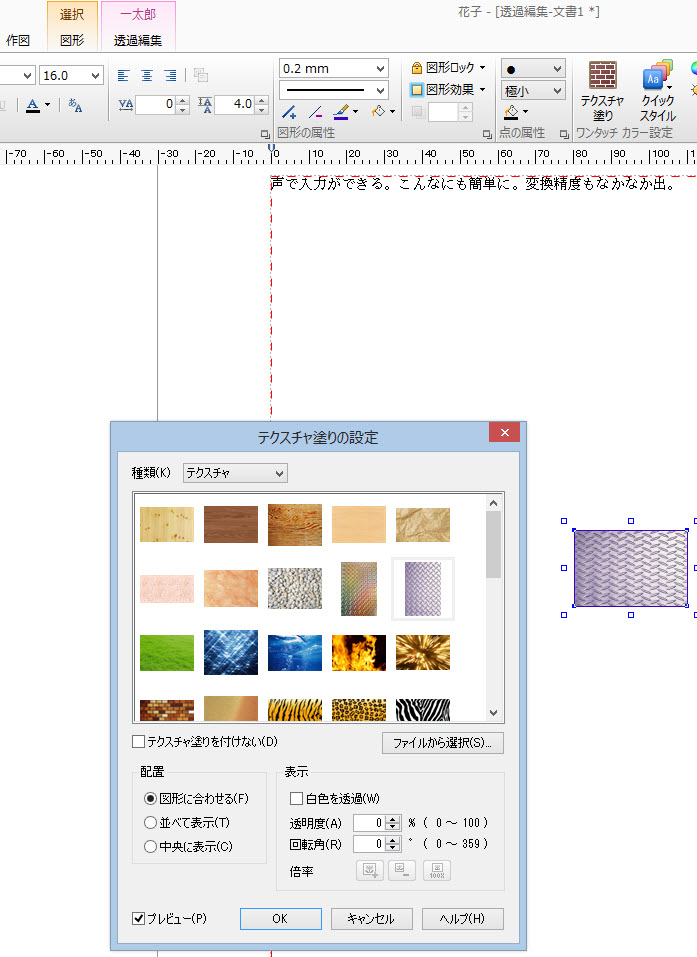
Task: Click the zoom-in 倍率 button
Action: pos(370,870)
